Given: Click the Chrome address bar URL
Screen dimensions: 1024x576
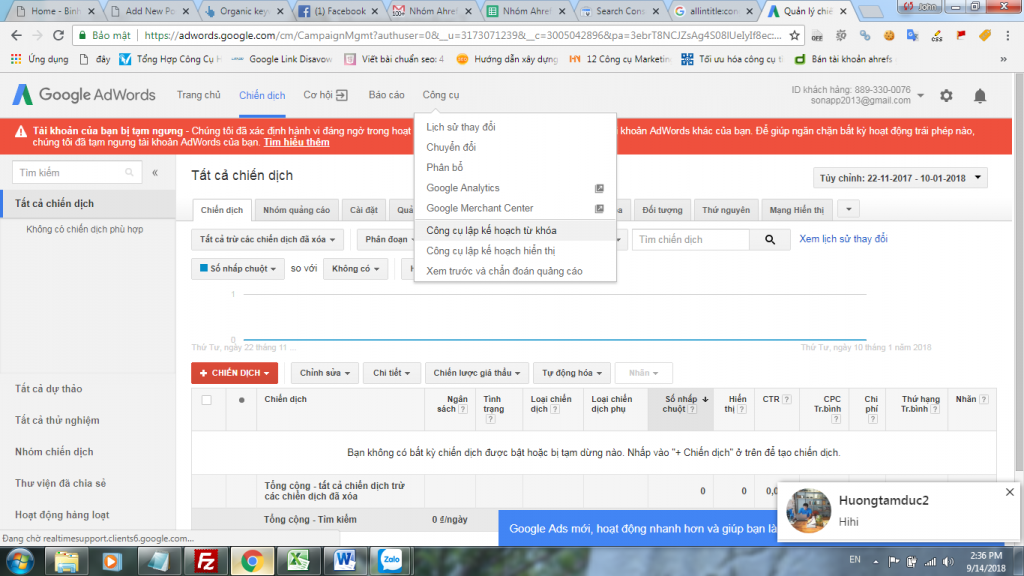Looking at the screenshot, I should pos(462,35).
